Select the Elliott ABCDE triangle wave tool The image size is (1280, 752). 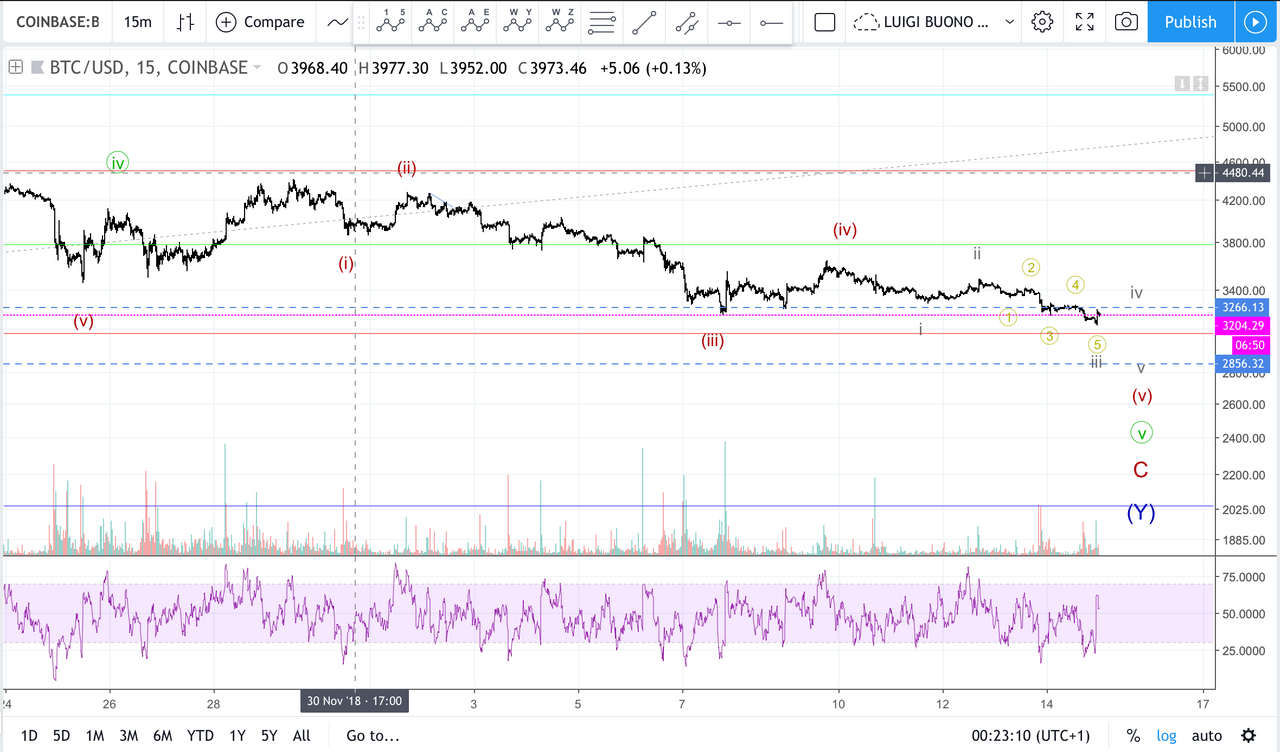[x=476, y=22]
